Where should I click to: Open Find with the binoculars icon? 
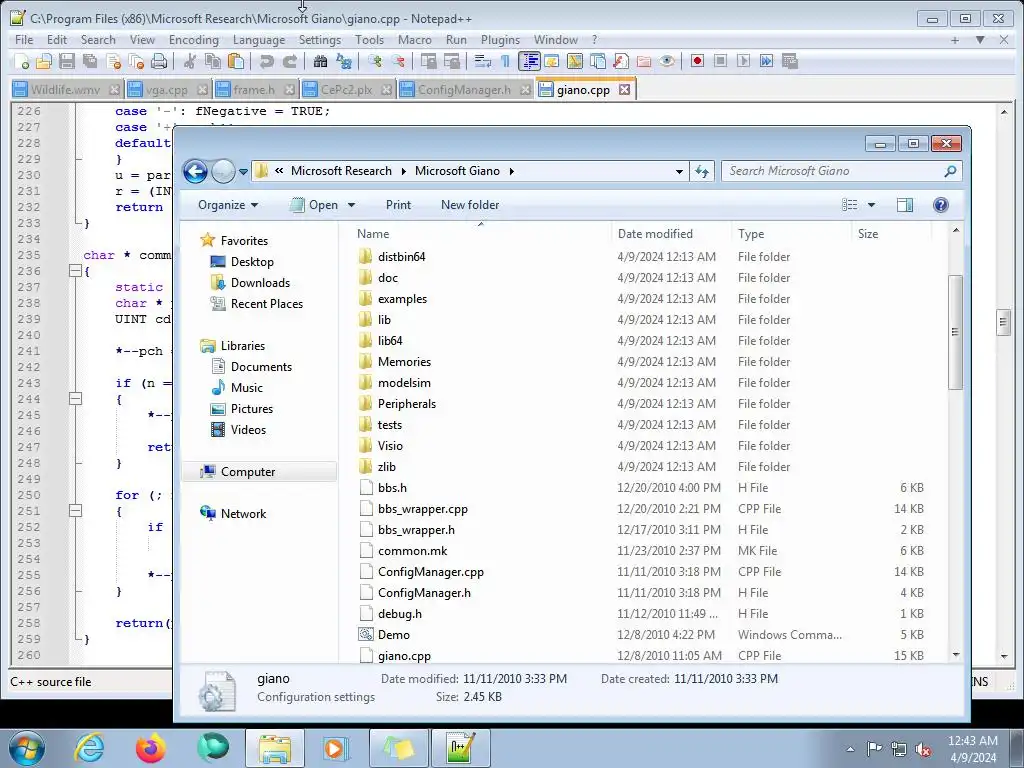tap(320, 61)
